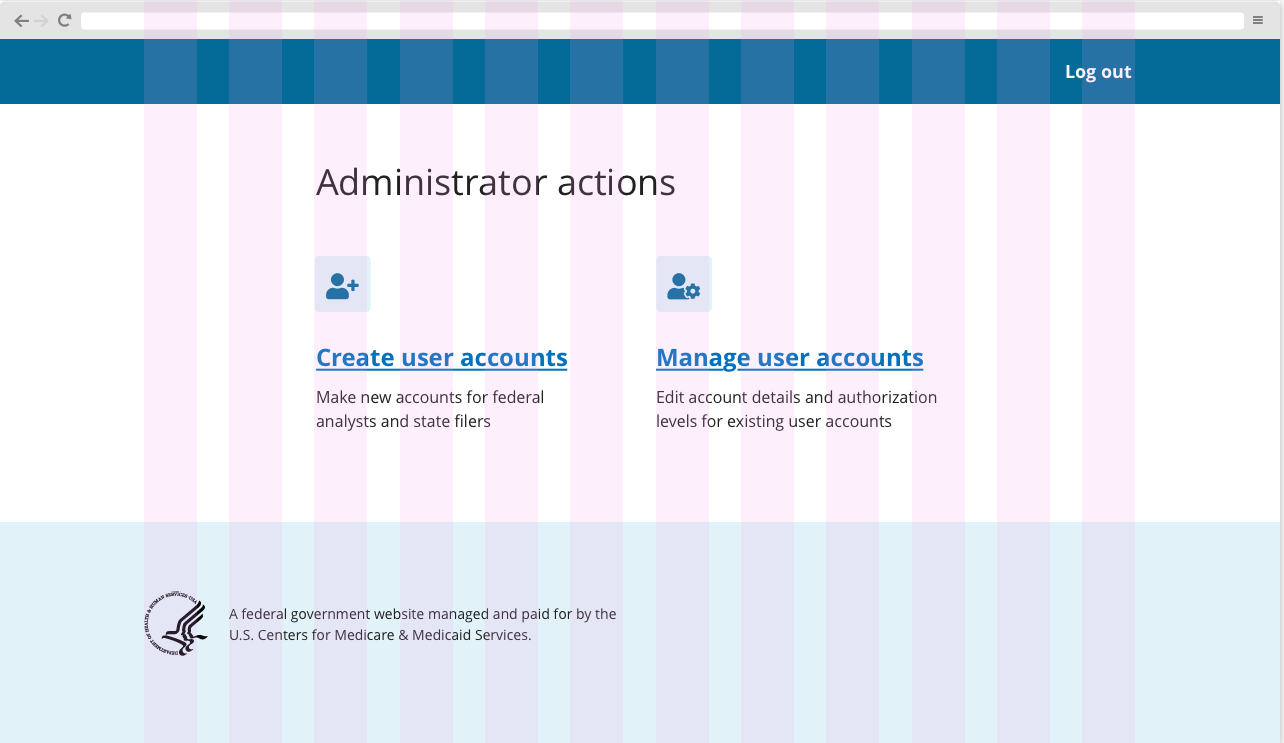
Task: Open the Create user accounts link
Action: pos(441,357)
